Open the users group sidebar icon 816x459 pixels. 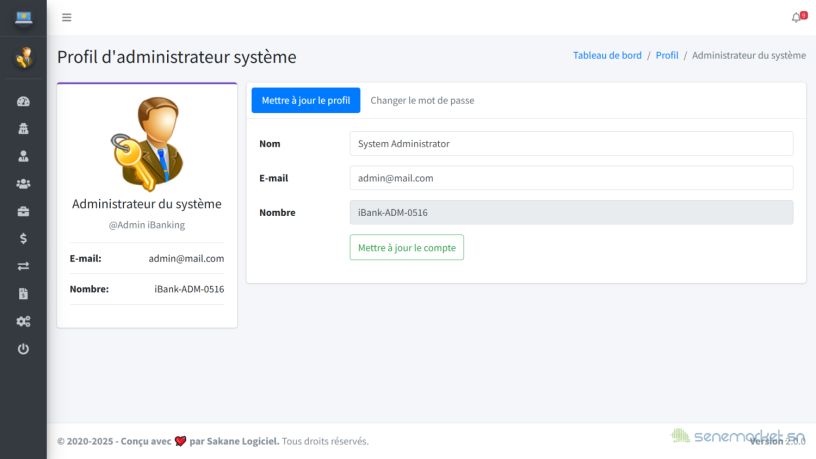(23, 184)
